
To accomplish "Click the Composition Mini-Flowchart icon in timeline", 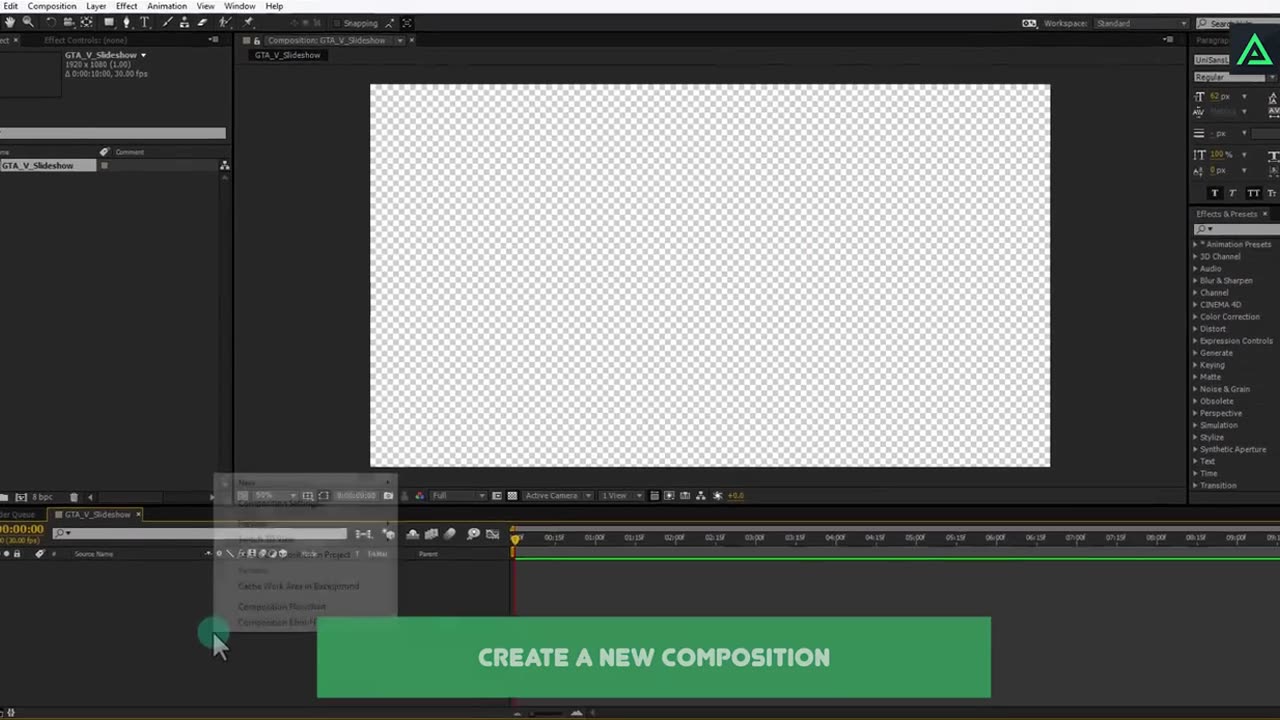I will click(363, 534).
